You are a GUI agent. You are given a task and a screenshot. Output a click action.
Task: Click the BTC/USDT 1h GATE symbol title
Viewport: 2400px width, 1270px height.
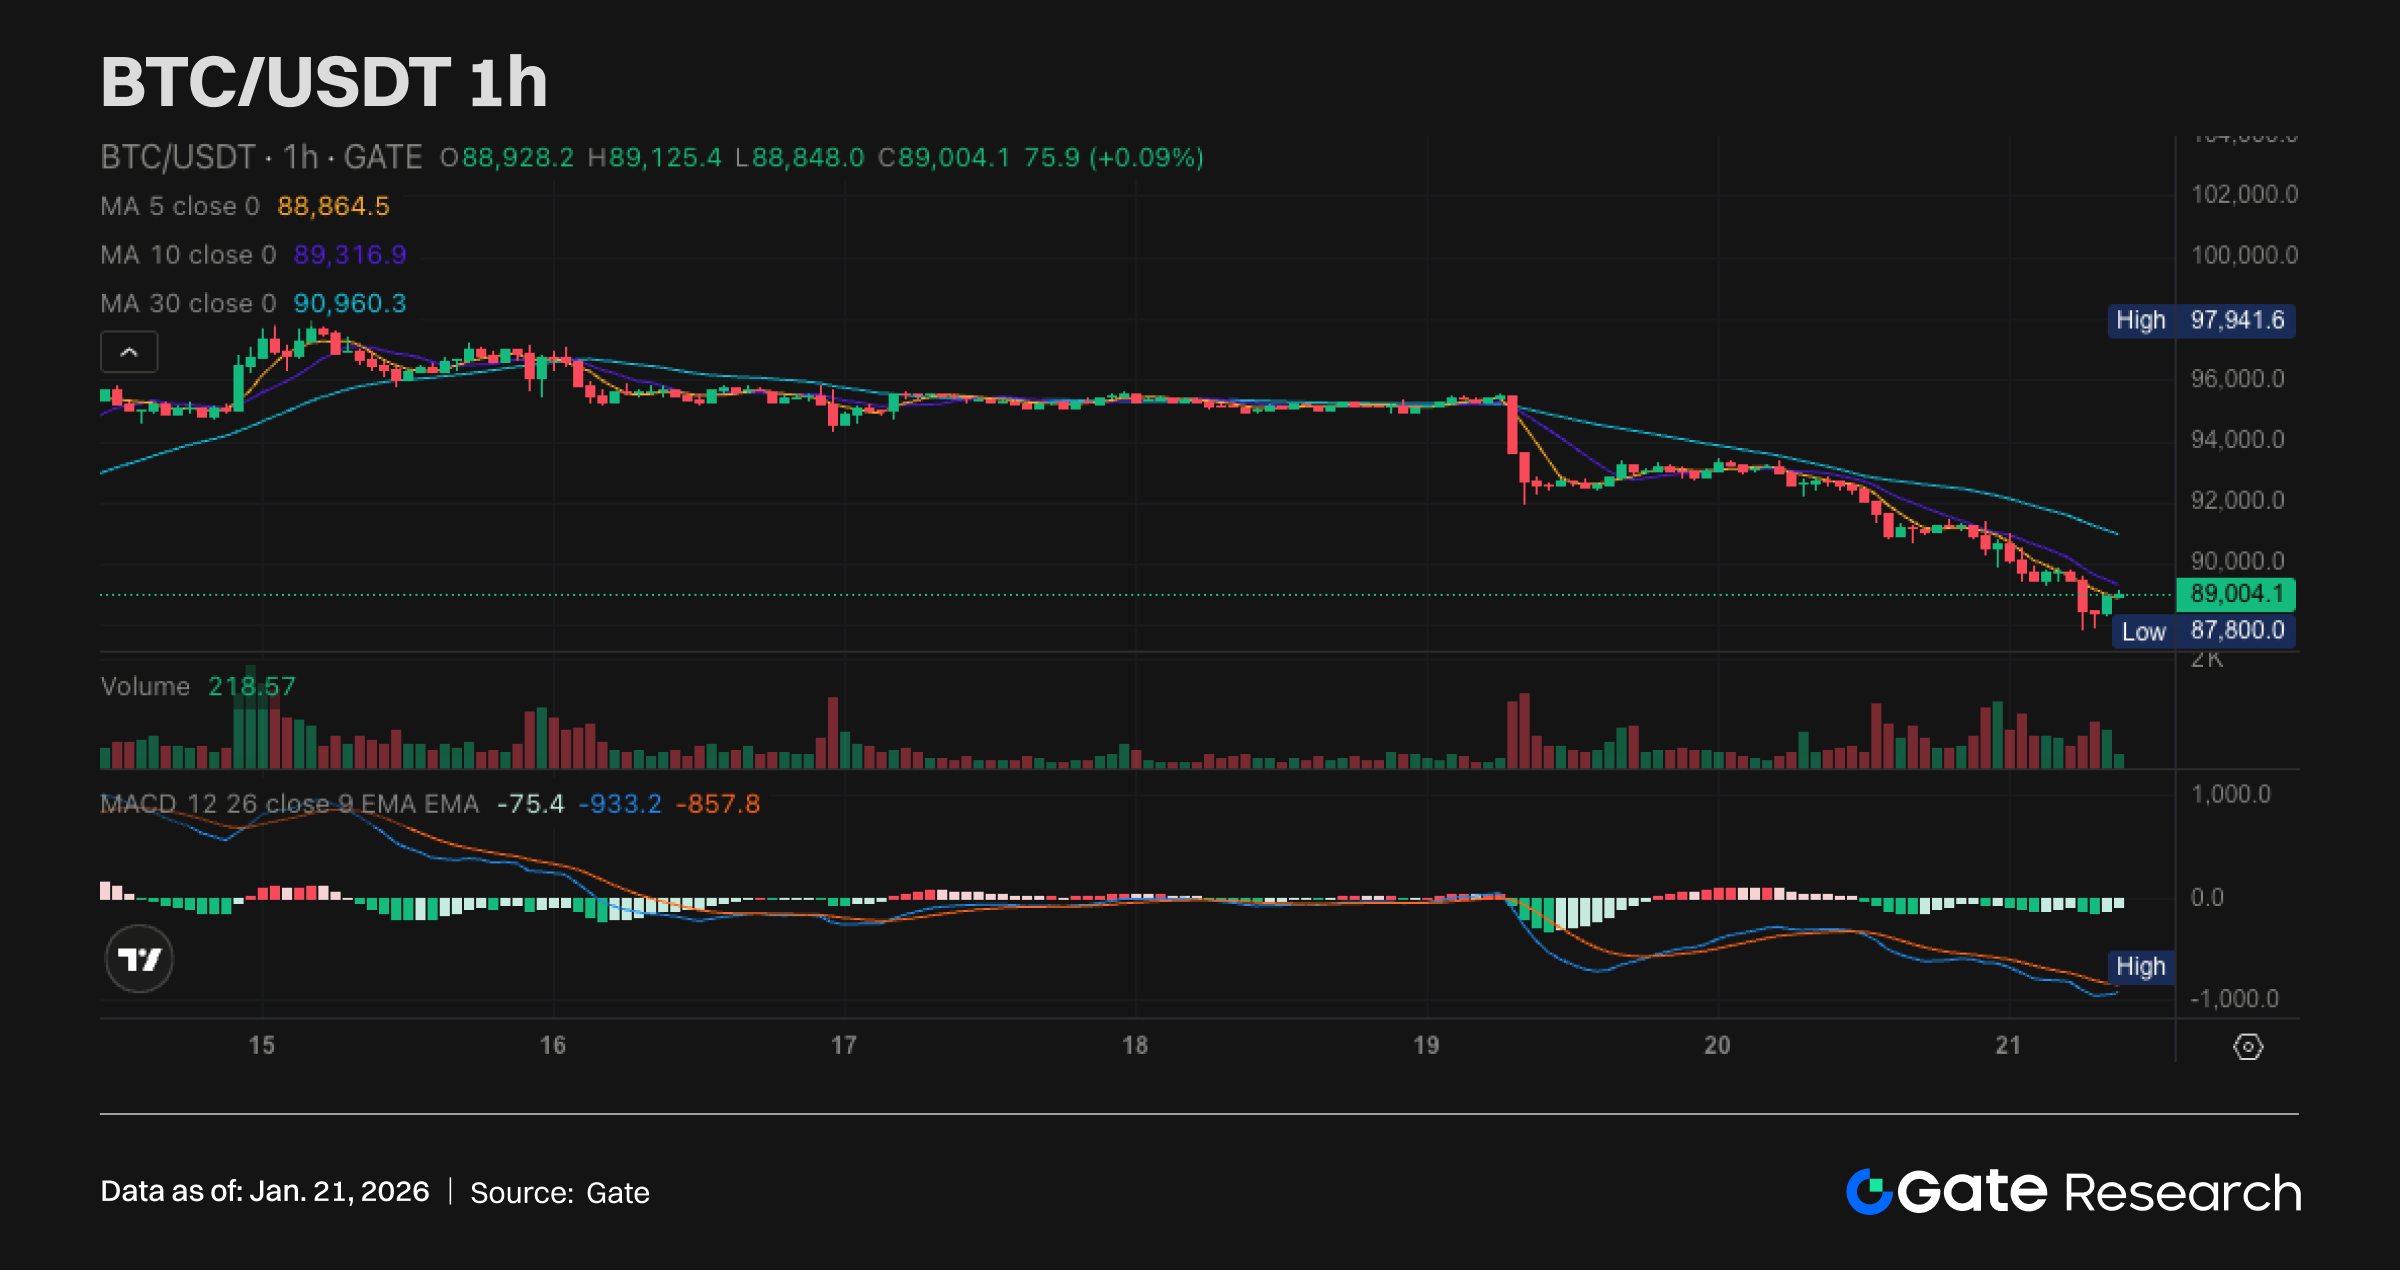click(x=261, y=157)
